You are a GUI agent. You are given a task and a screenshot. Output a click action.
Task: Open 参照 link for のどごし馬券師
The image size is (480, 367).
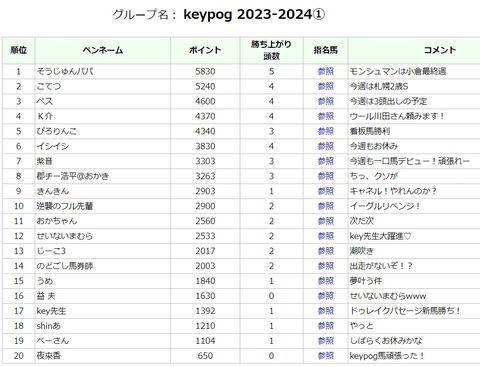point(326,266)
